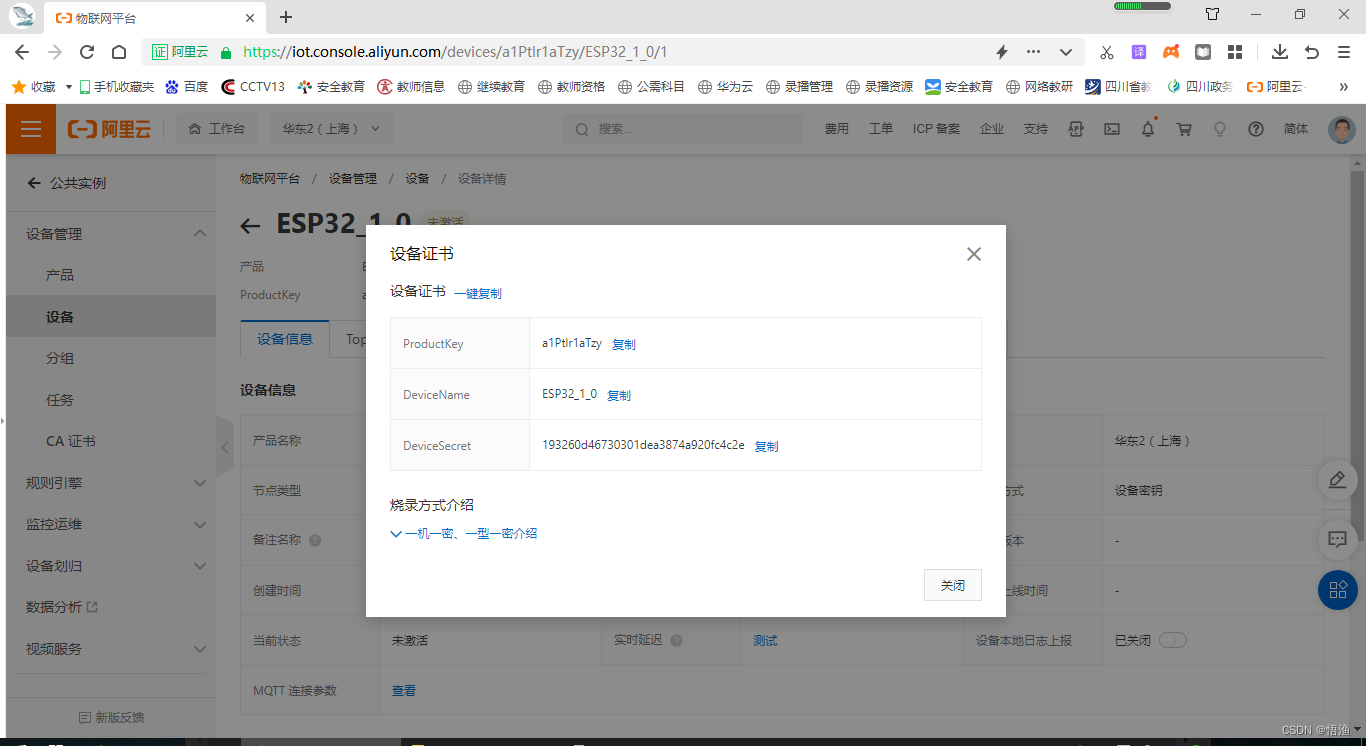Copy the DeviceSecret value
Image resolution: width=1366 pixels, height=746 pixels.
pos(766,446)
